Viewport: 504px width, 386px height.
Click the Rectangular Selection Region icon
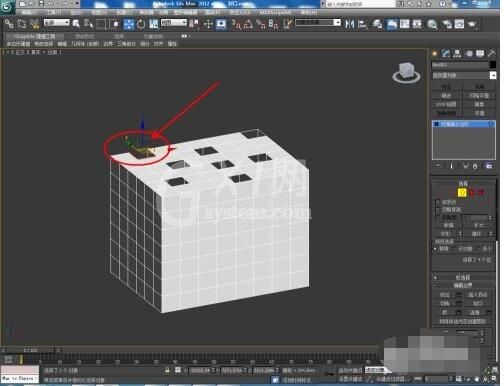(101, 24)
